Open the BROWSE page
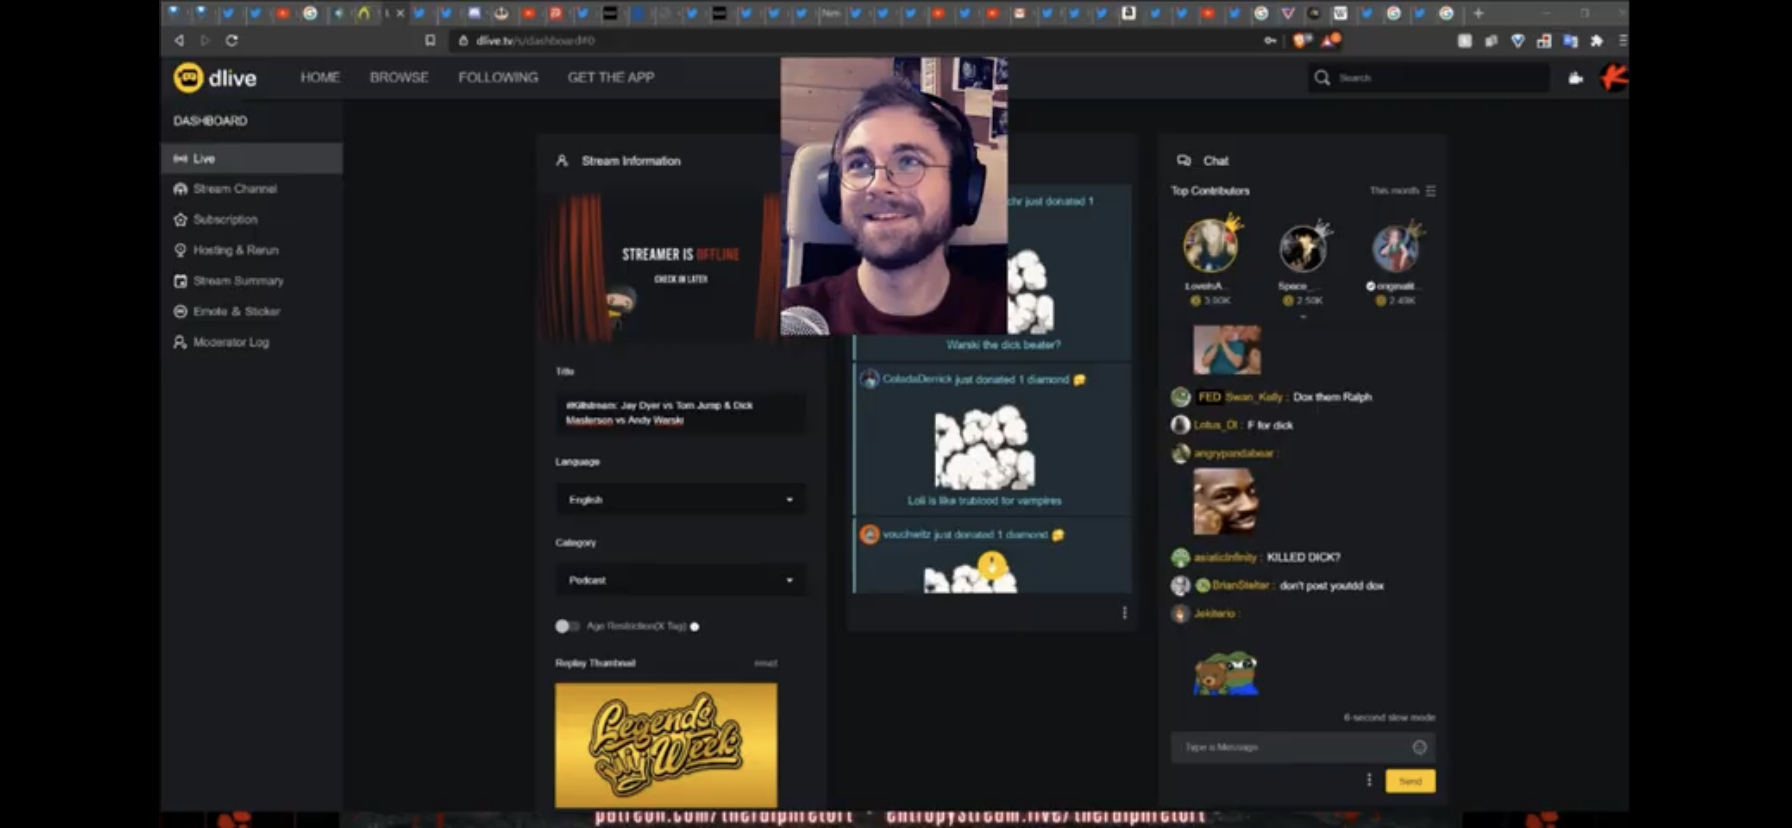This screenshot has width=1792, height=828. pyautogui.click(x=399, y=77)
